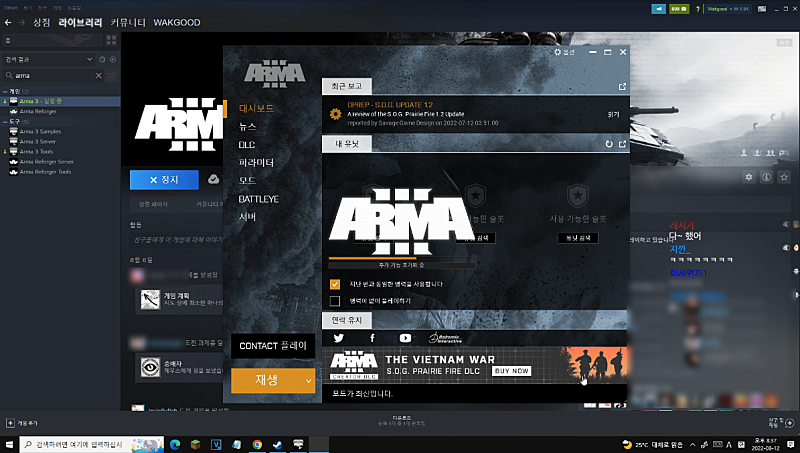Image resolution: width=800 pixels, height=453 pixels.
Task: Click Steam taskbar icon
Action: (278, 444)
